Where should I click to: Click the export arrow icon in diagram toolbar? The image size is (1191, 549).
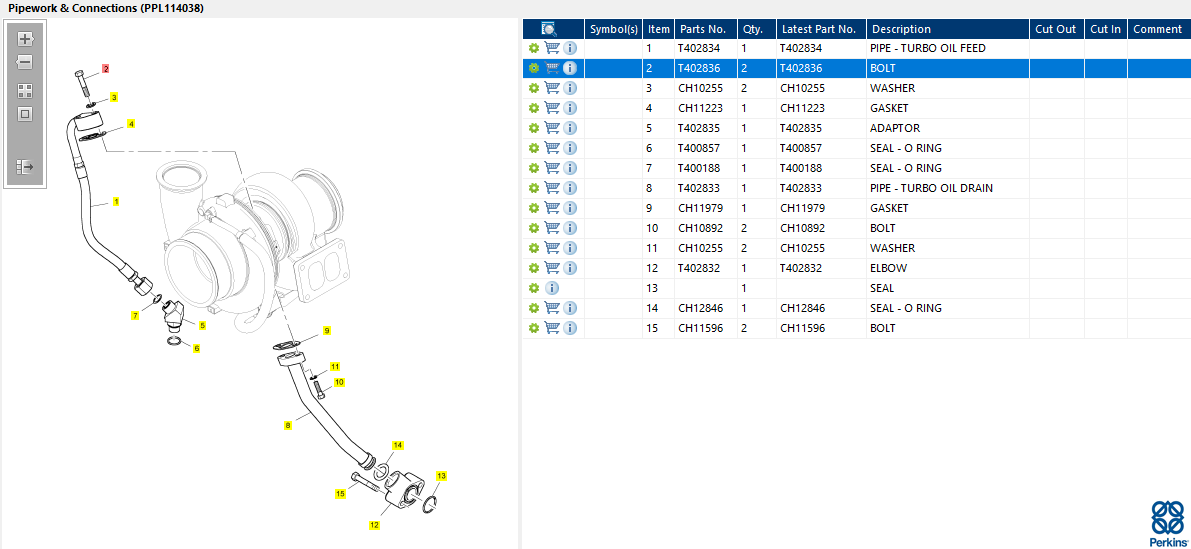(25, 166)
